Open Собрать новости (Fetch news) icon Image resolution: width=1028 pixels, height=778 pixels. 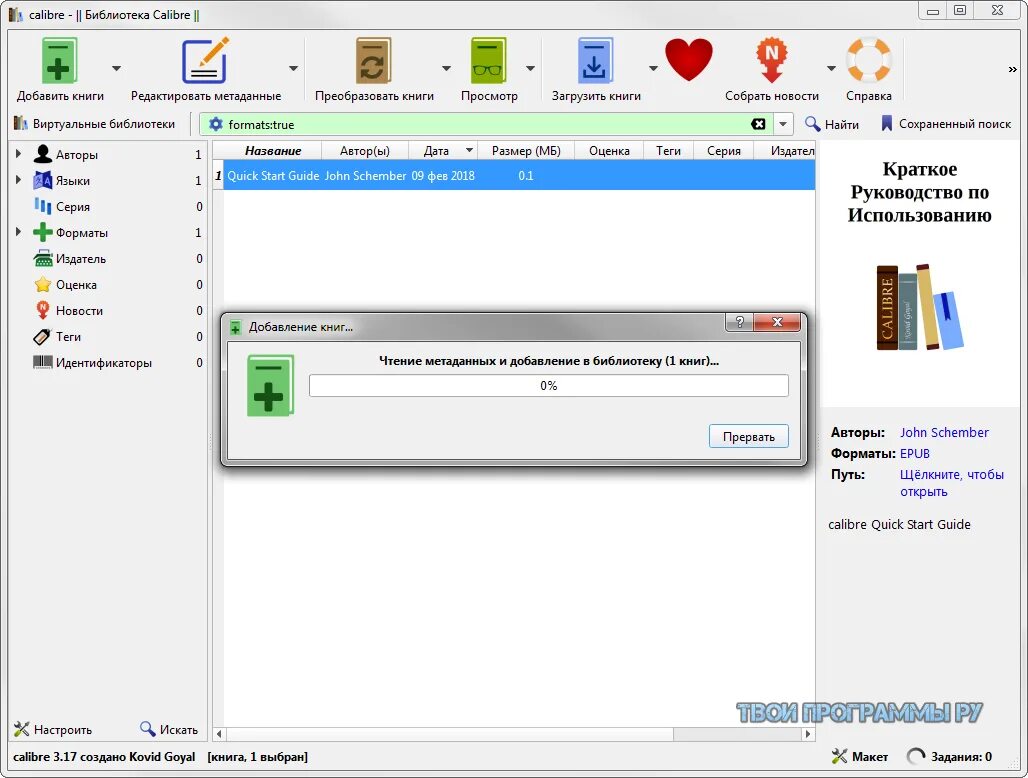coord(772,60)
